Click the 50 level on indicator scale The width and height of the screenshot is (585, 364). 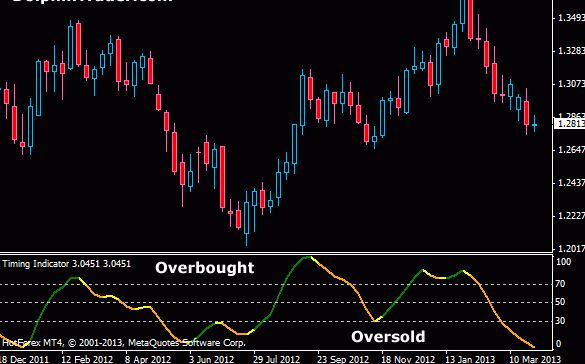pos(560,302)
